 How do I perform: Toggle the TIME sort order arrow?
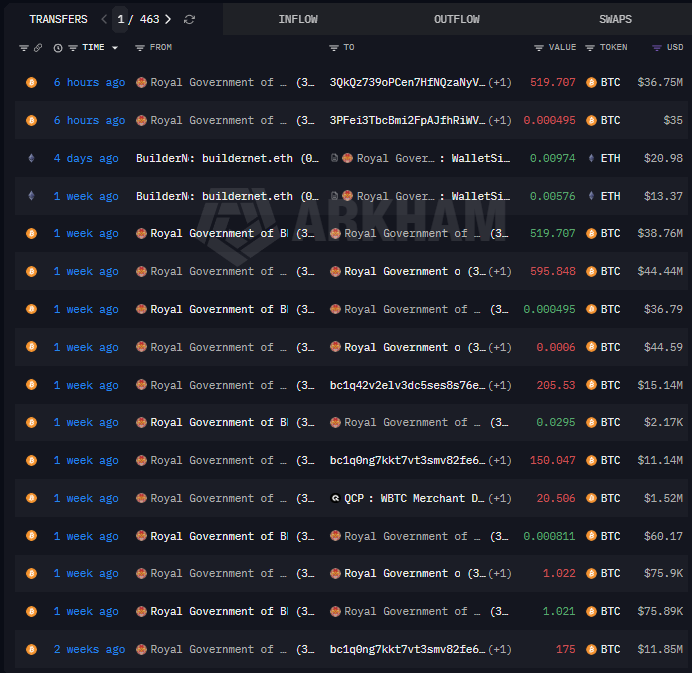(114, 48)
